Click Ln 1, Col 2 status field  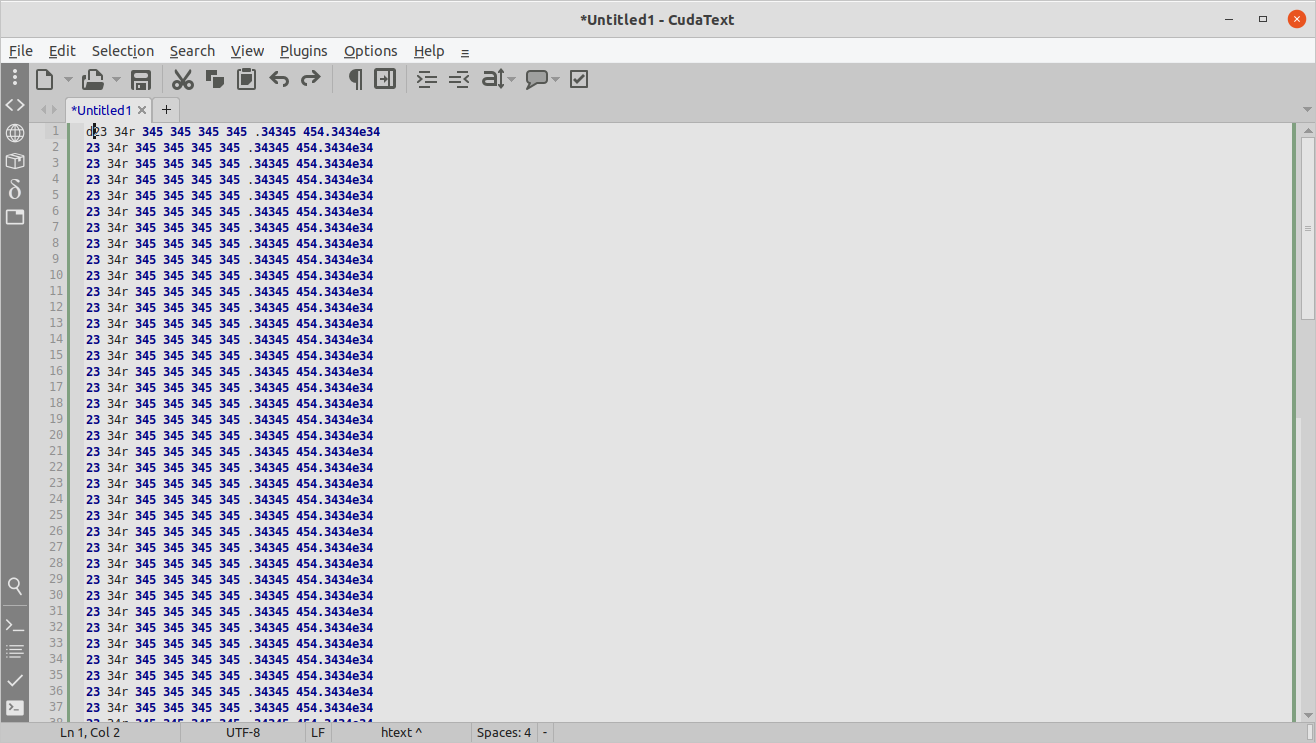90,732
